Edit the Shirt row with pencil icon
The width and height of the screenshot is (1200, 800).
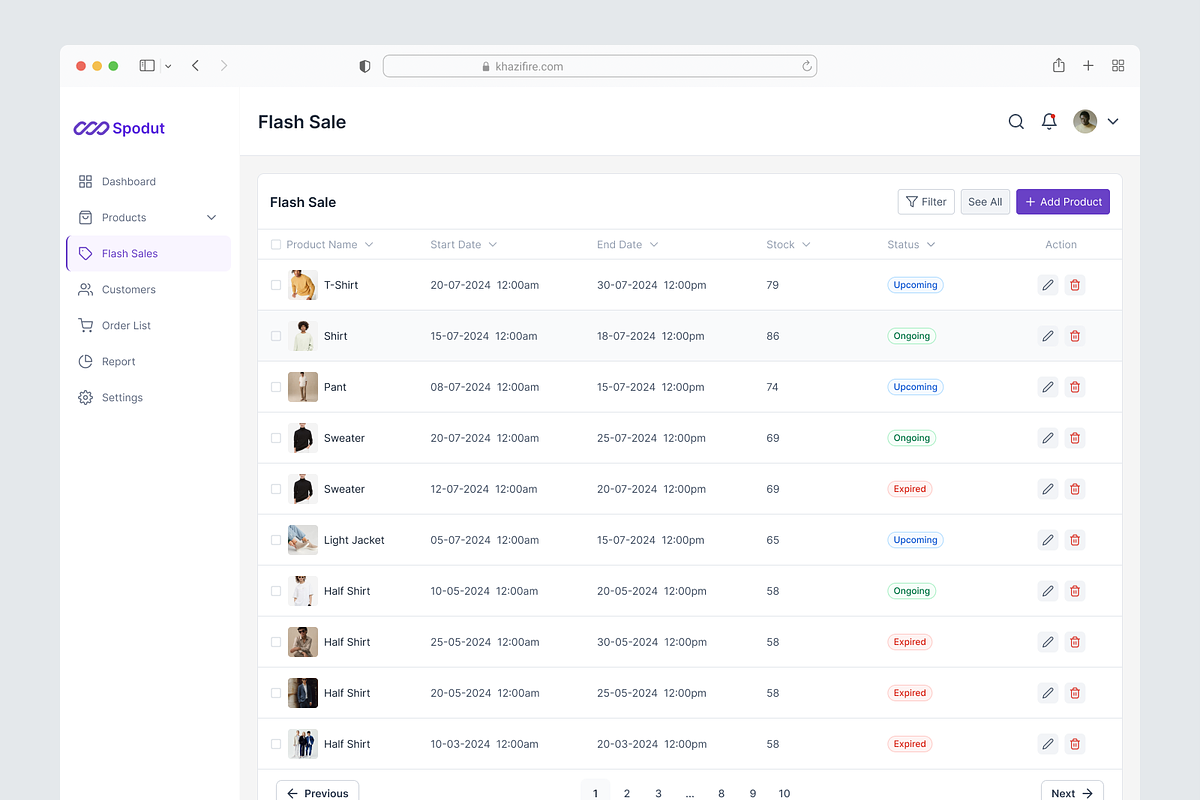tap(1048, 336)
